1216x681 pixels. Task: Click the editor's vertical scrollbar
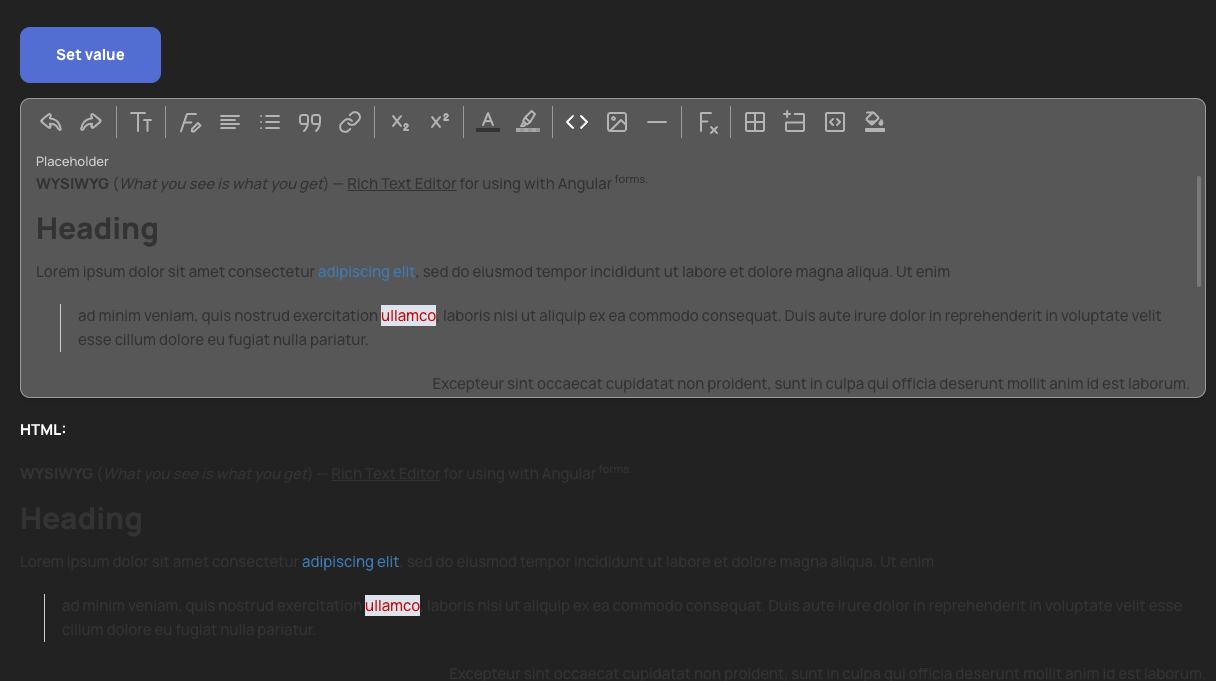1198,231
